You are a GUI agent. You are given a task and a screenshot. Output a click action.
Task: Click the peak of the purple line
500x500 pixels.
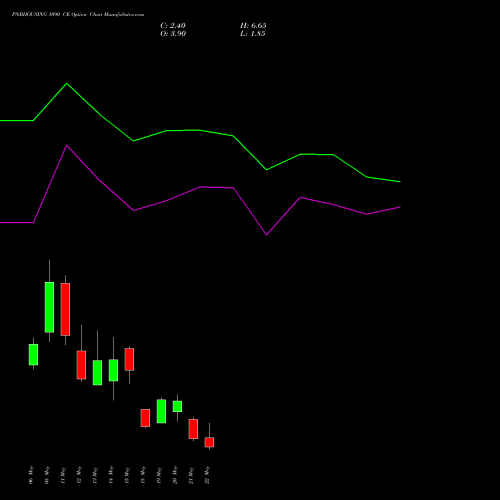[67, 146]
